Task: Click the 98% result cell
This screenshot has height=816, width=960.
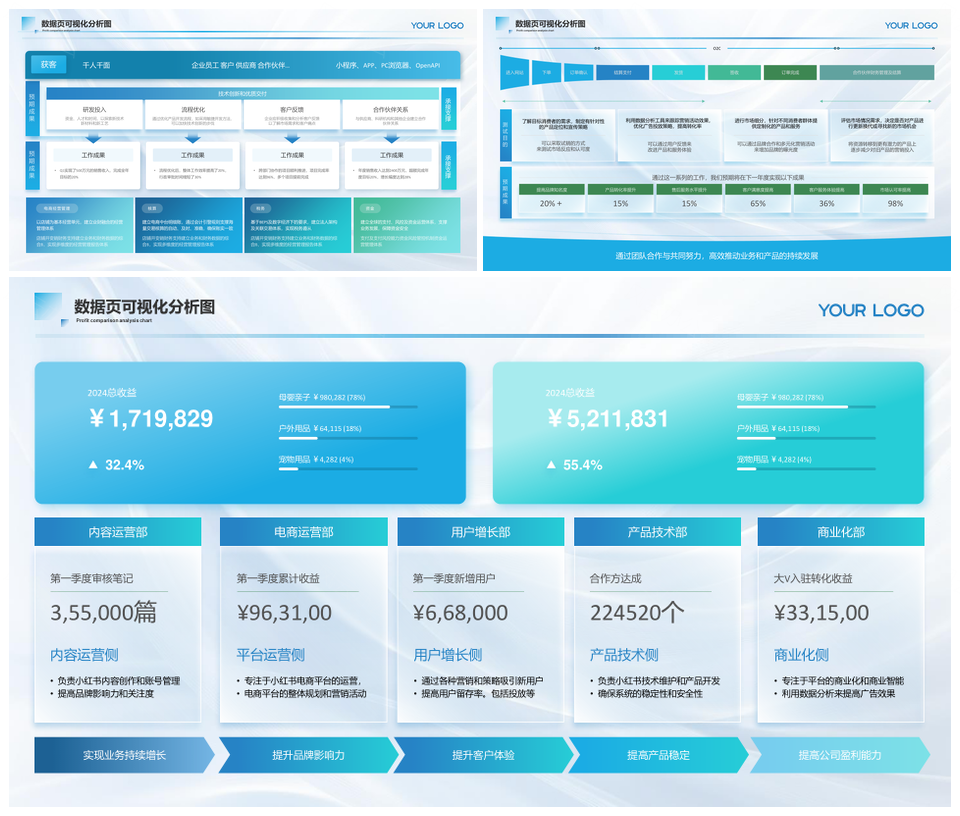Action: point(895,203)
